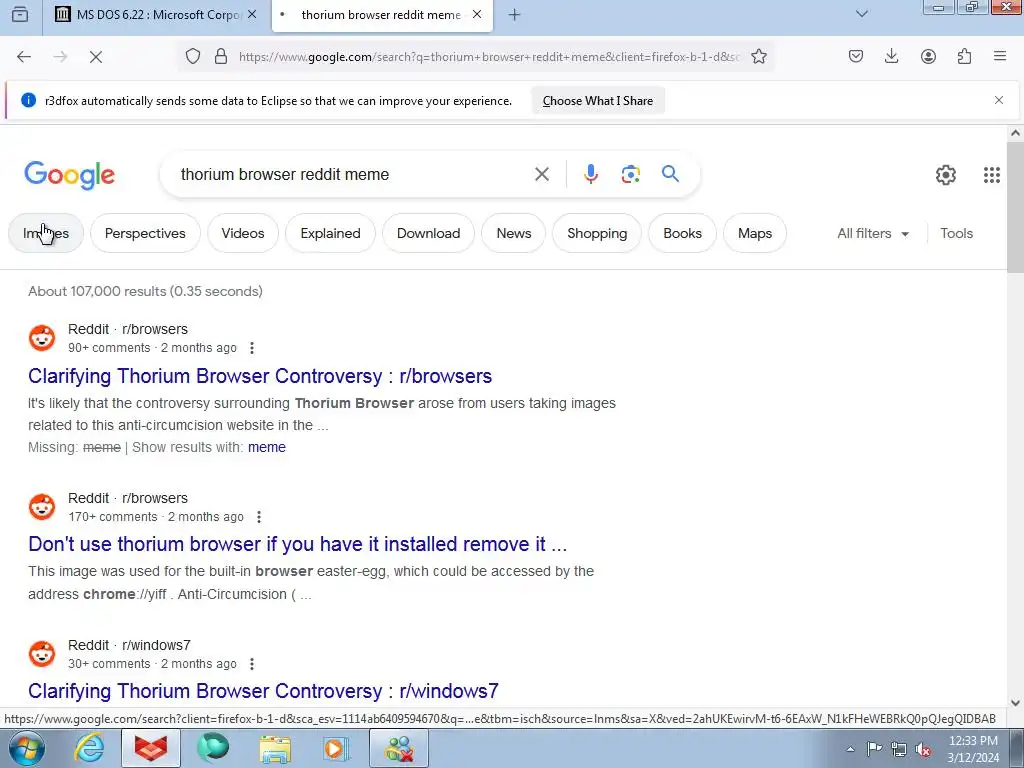Open Google Lens image search icon
This screenshot has height=768, width=1024.
click(630, 174)
